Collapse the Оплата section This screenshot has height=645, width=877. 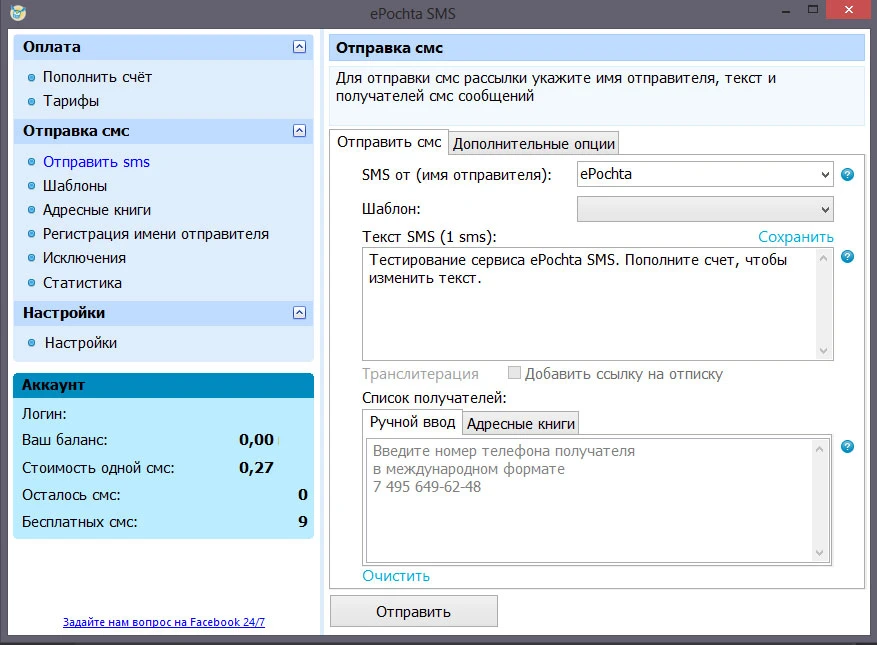coord(299,47)
